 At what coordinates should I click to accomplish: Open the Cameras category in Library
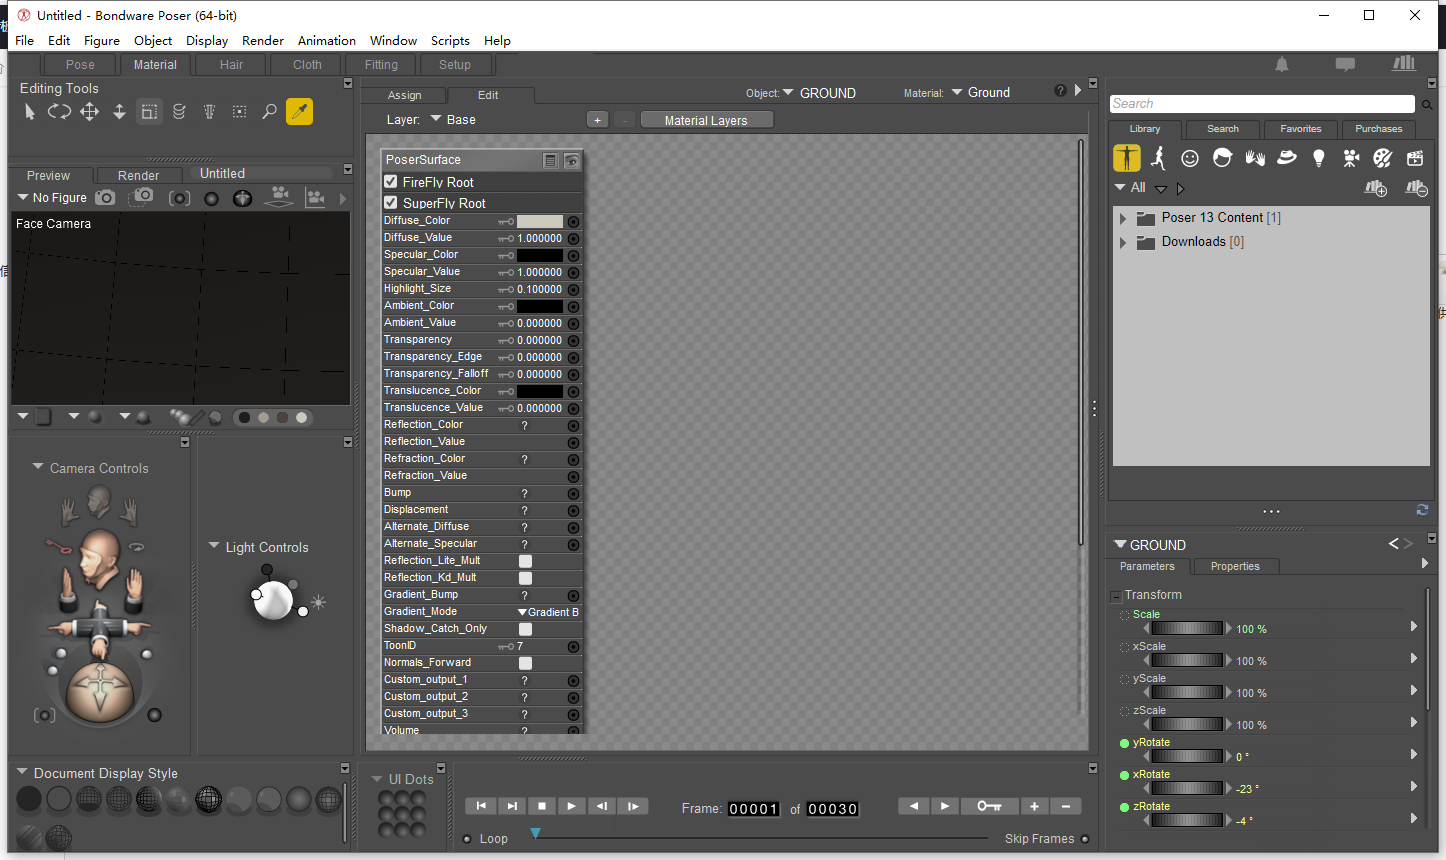pos(1351,158)
